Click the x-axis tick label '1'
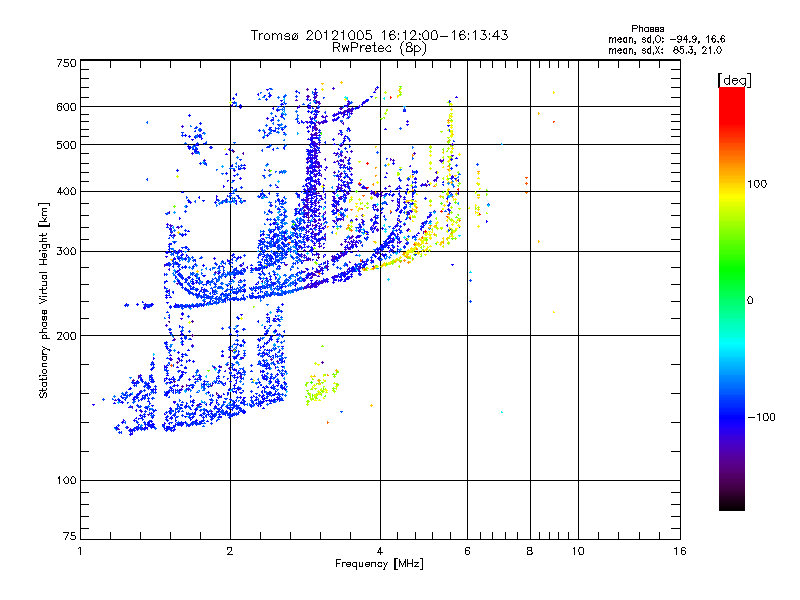 [80, 551]
